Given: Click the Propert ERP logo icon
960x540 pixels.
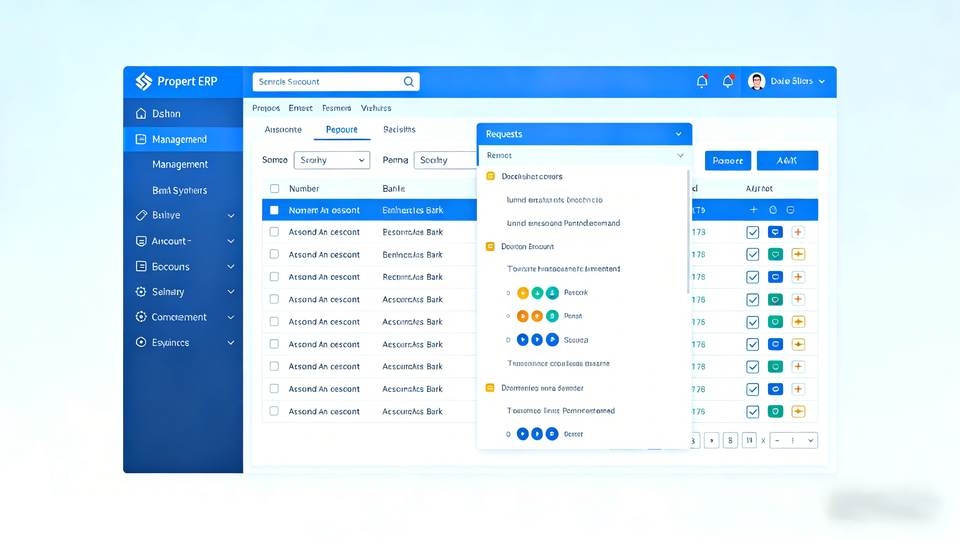Looking at the screenshot, I should pos(143,81).
